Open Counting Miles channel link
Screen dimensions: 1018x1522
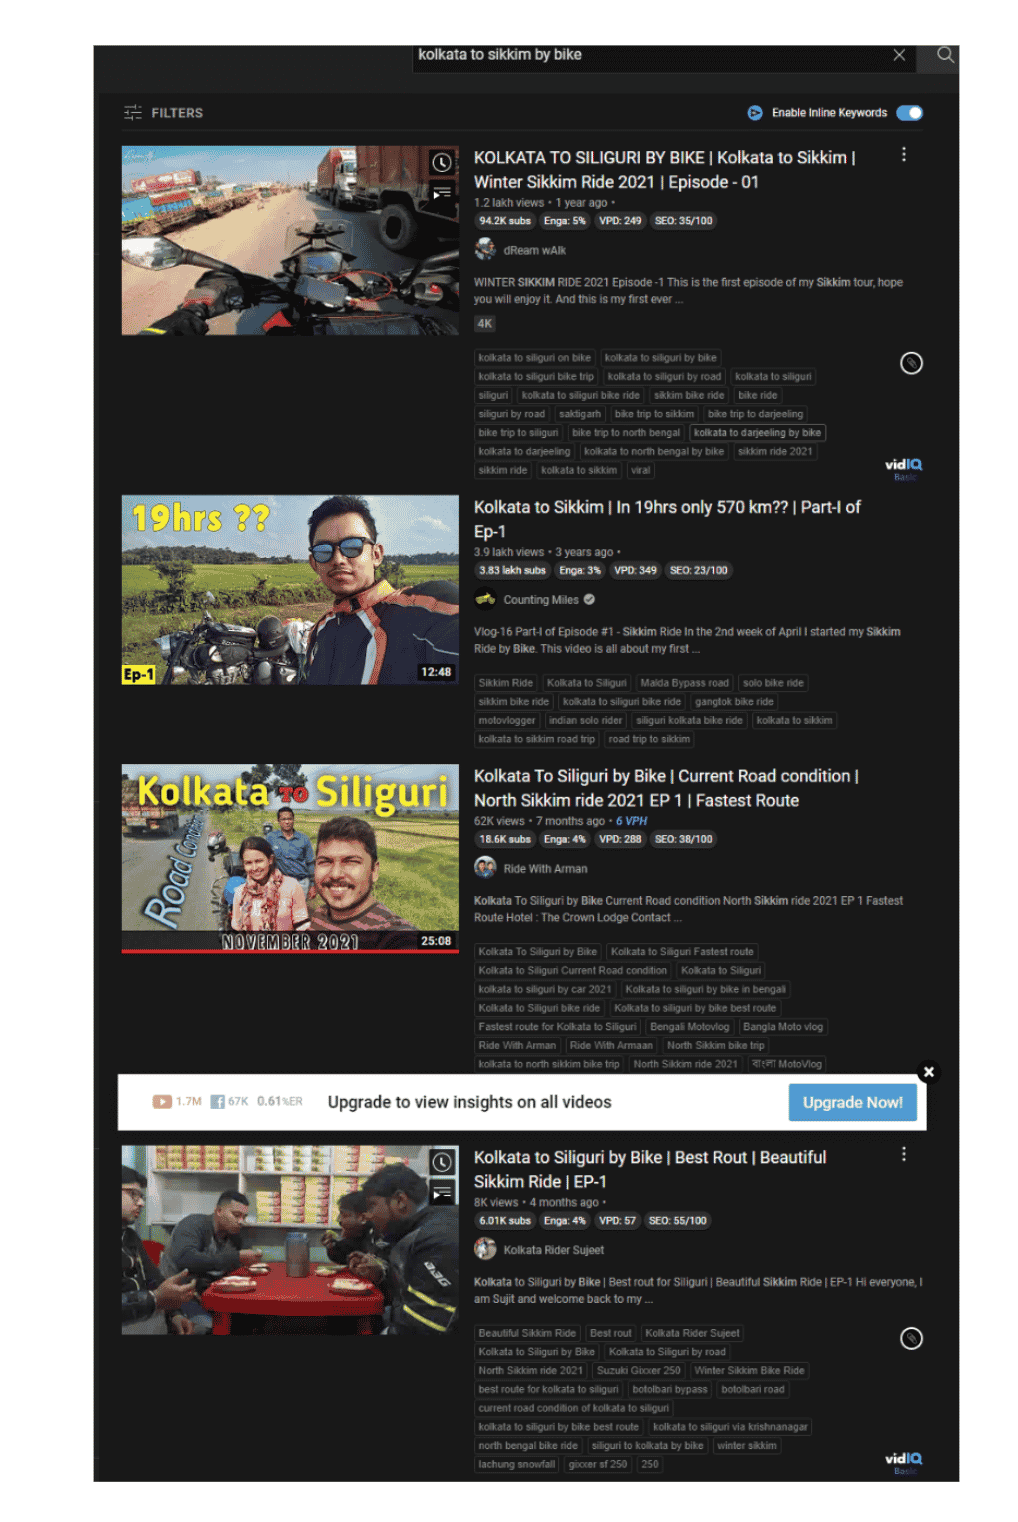tap(540, 600)
